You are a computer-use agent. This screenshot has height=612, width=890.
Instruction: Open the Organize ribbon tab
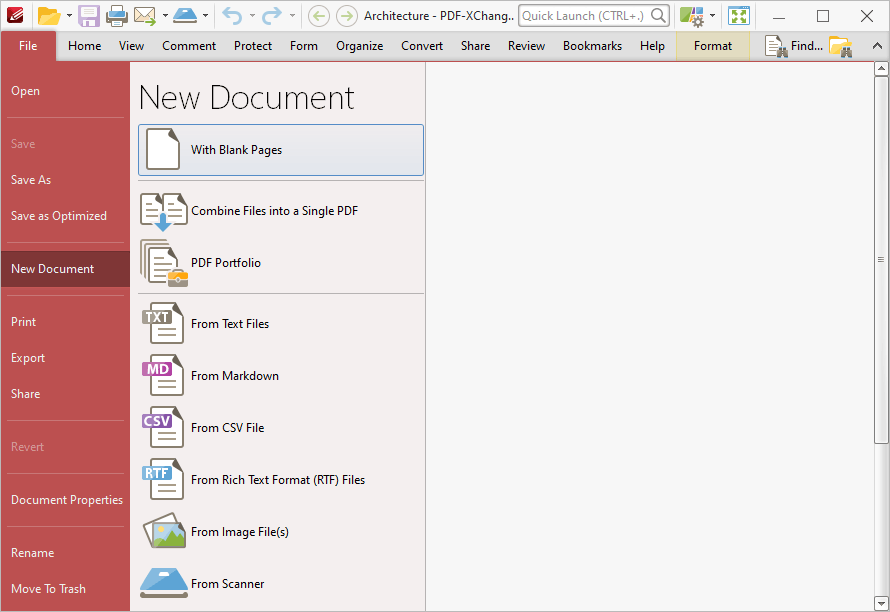click(359, 46)
